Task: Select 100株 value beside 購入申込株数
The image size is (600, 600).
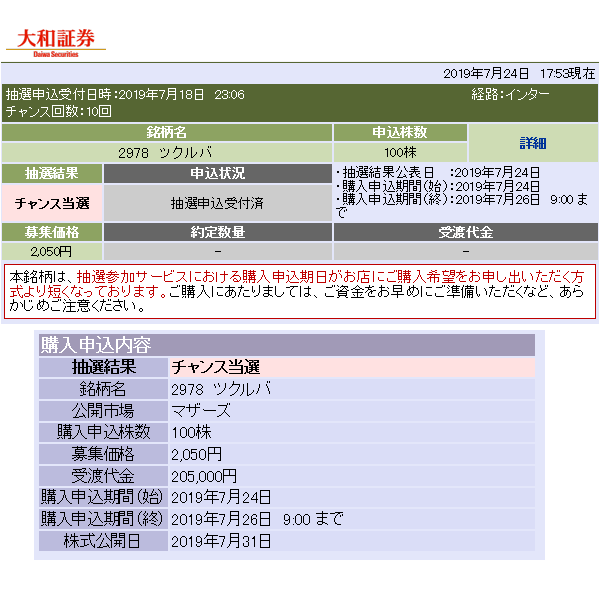Action: 352,432
